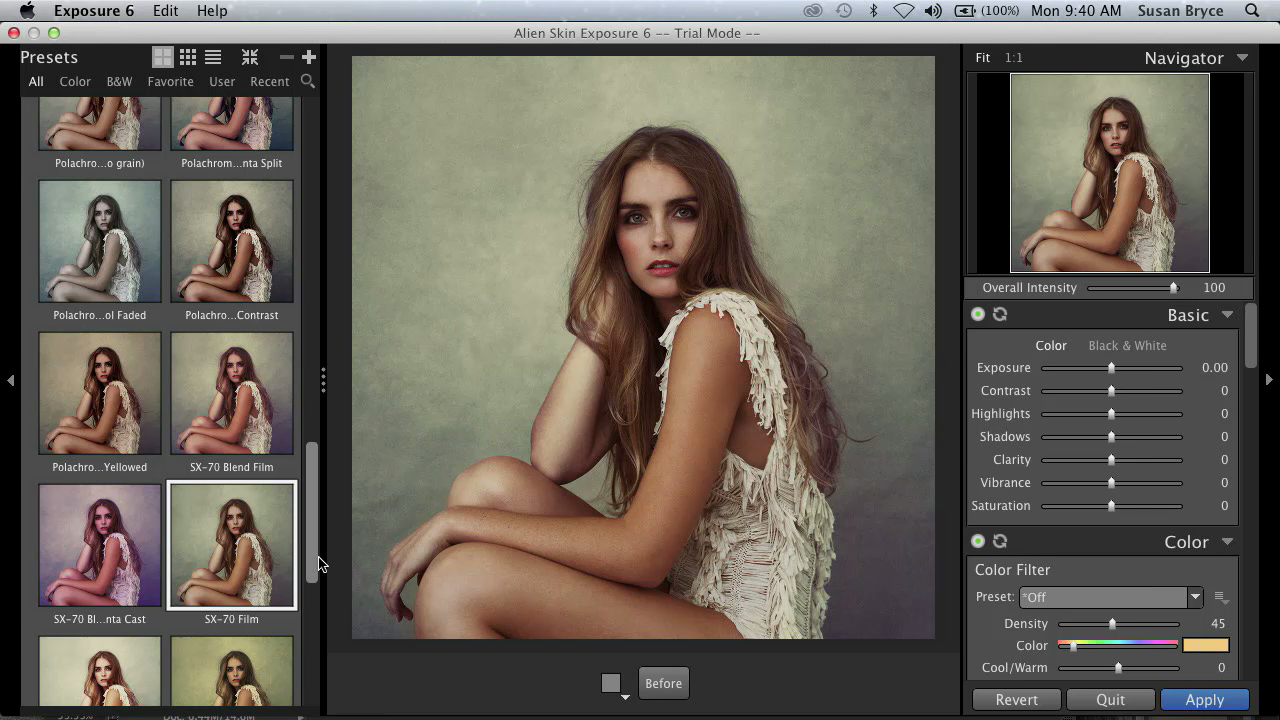Click the plus icon to add preset
The image size is (1280, 720).
(x=309, y=57)
